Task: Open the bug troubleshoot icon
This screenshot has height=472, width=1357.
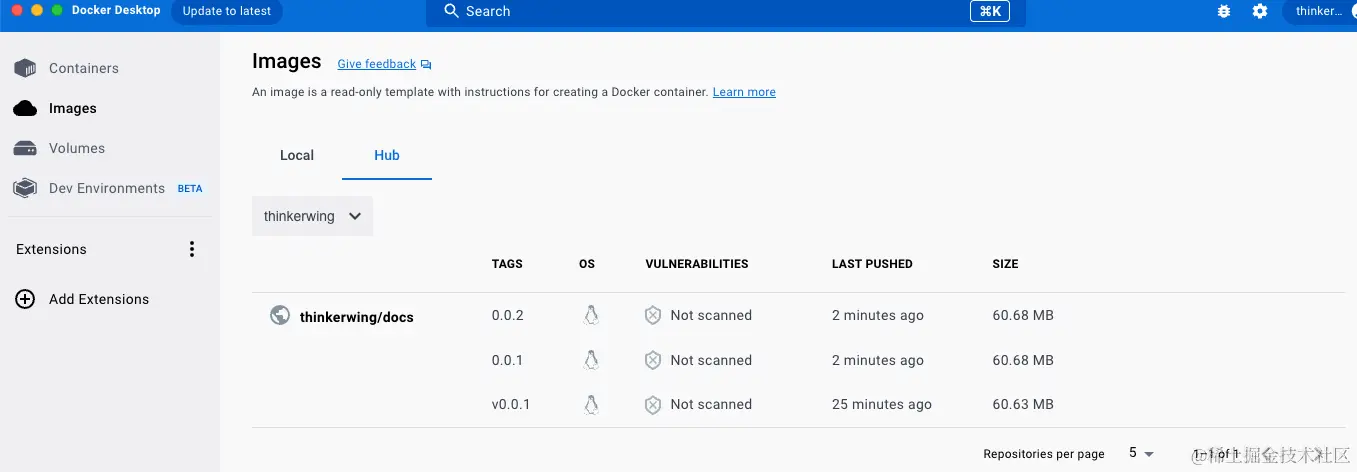Action: [1224, 11]
